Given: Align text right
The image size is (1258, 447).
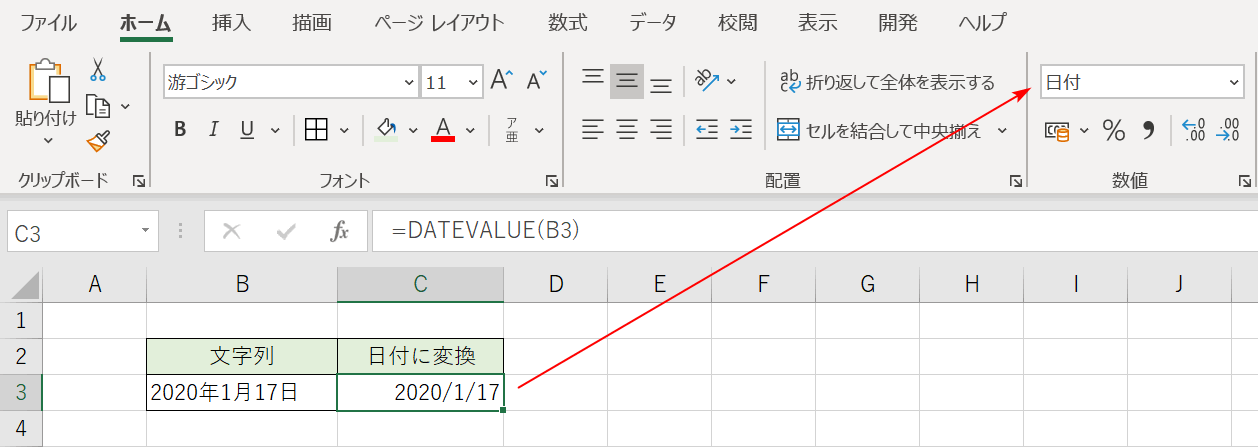Looking at the screenshot, I should (x=661, y=129).
